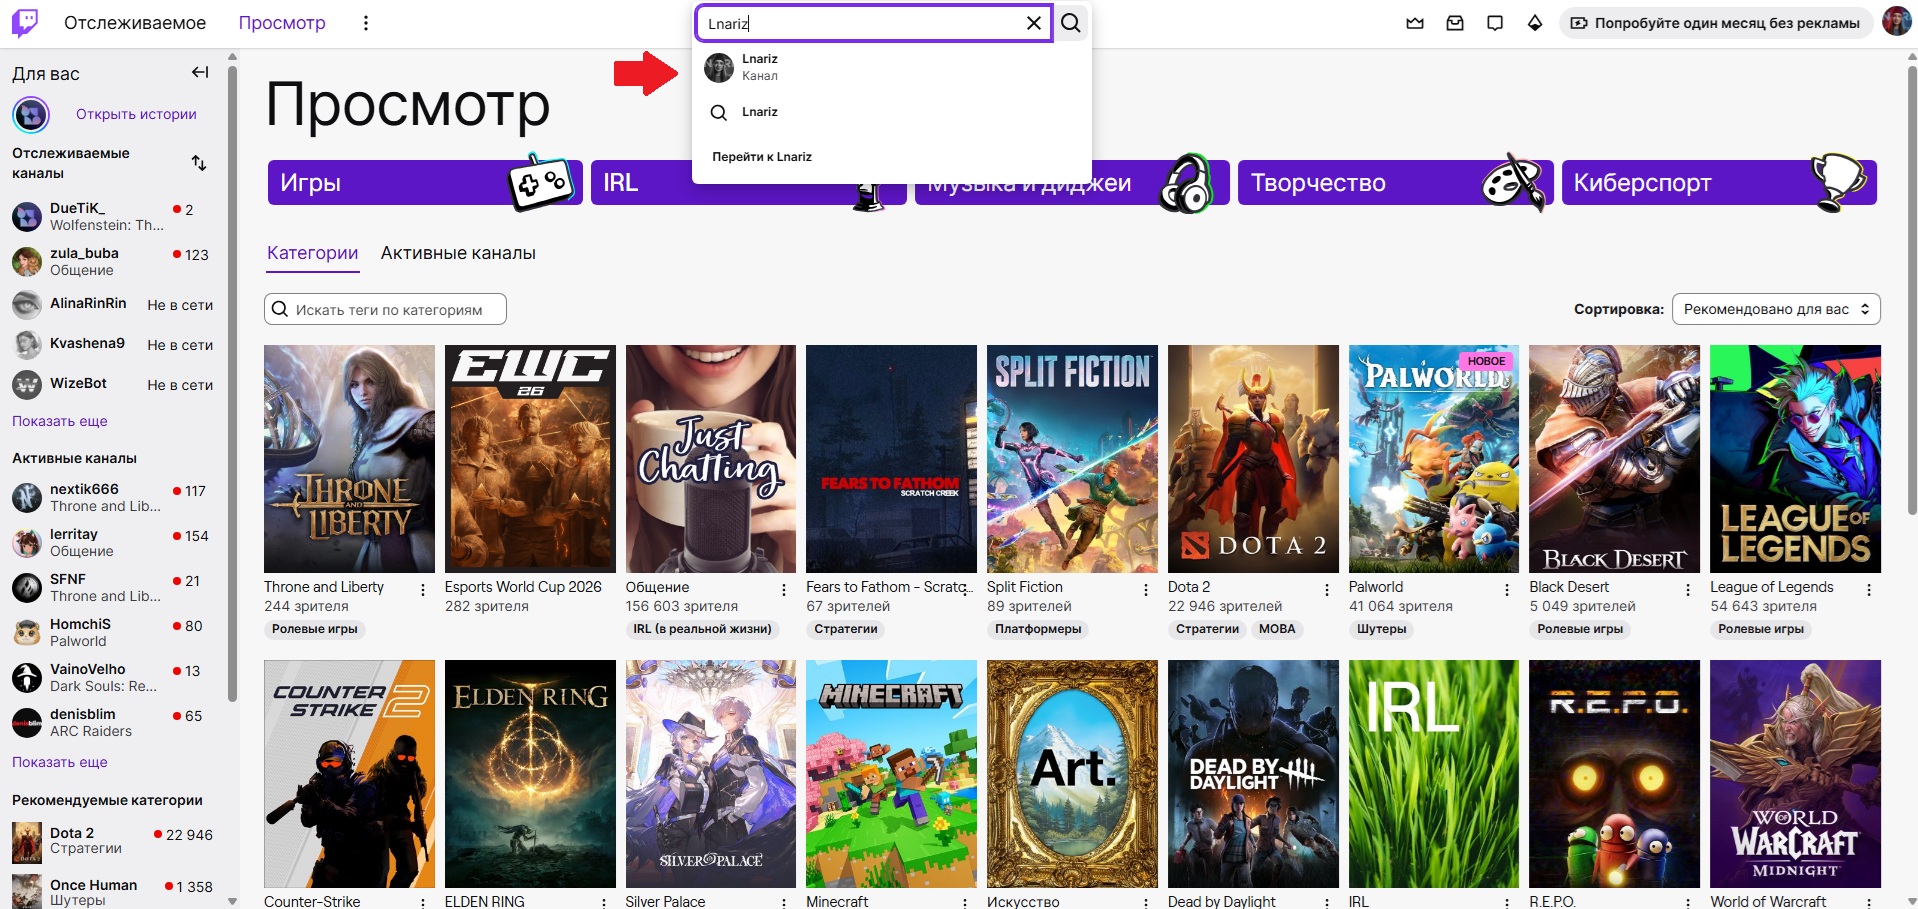Open the Prime loot crown icon
Screen dimensions: 1918x909
click(x=1415, y=23)
